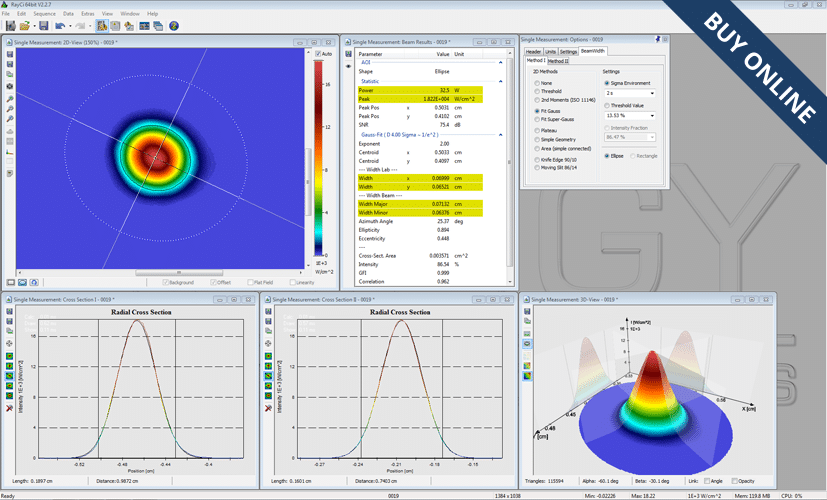Click the cascade windows toolbar icon
The width and height of the screenshot is (827, 500).
158,25
